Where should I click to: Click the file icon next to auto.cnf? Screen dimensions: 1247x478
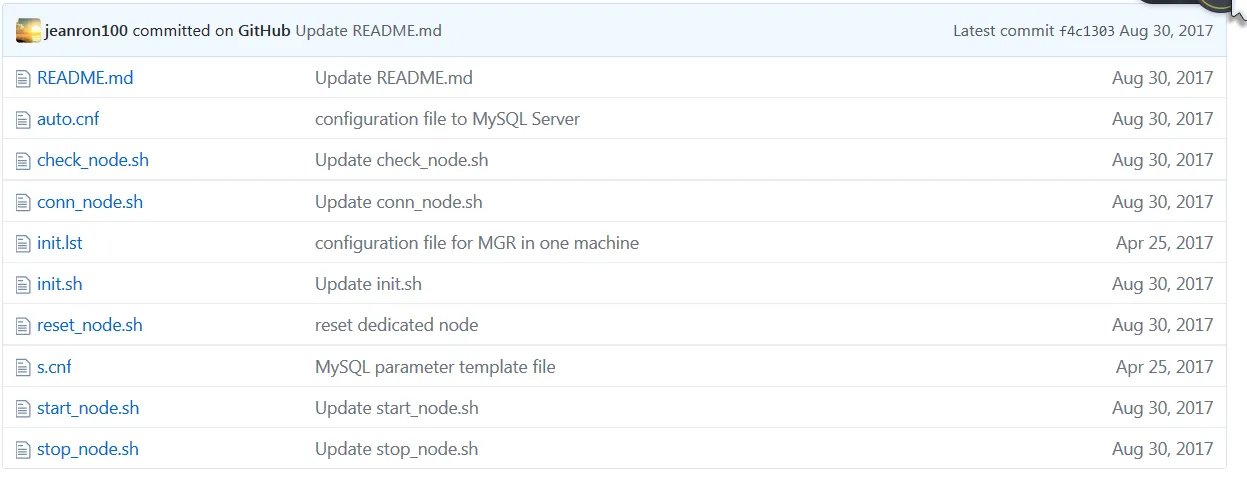coord(23,120)
